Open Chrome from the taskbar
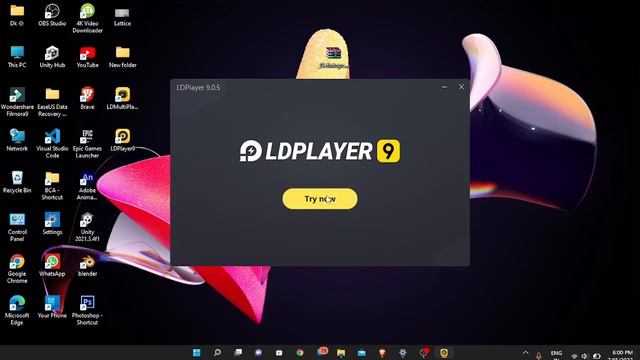Screen dimensions: 640x360 click(x=300, y=352)
